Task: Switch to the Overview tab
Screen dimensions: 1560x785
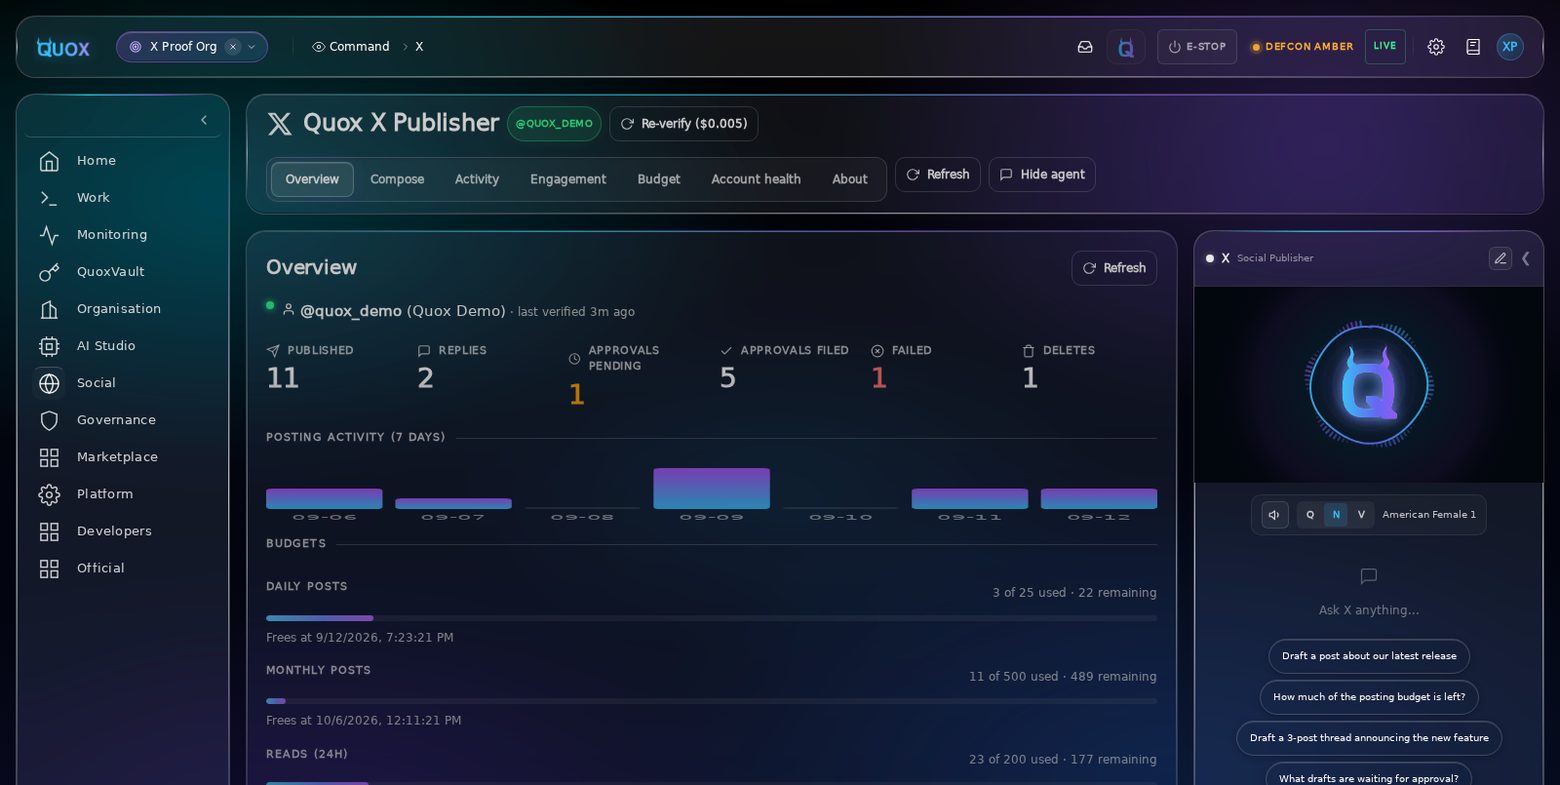Action: pos(312,180)
